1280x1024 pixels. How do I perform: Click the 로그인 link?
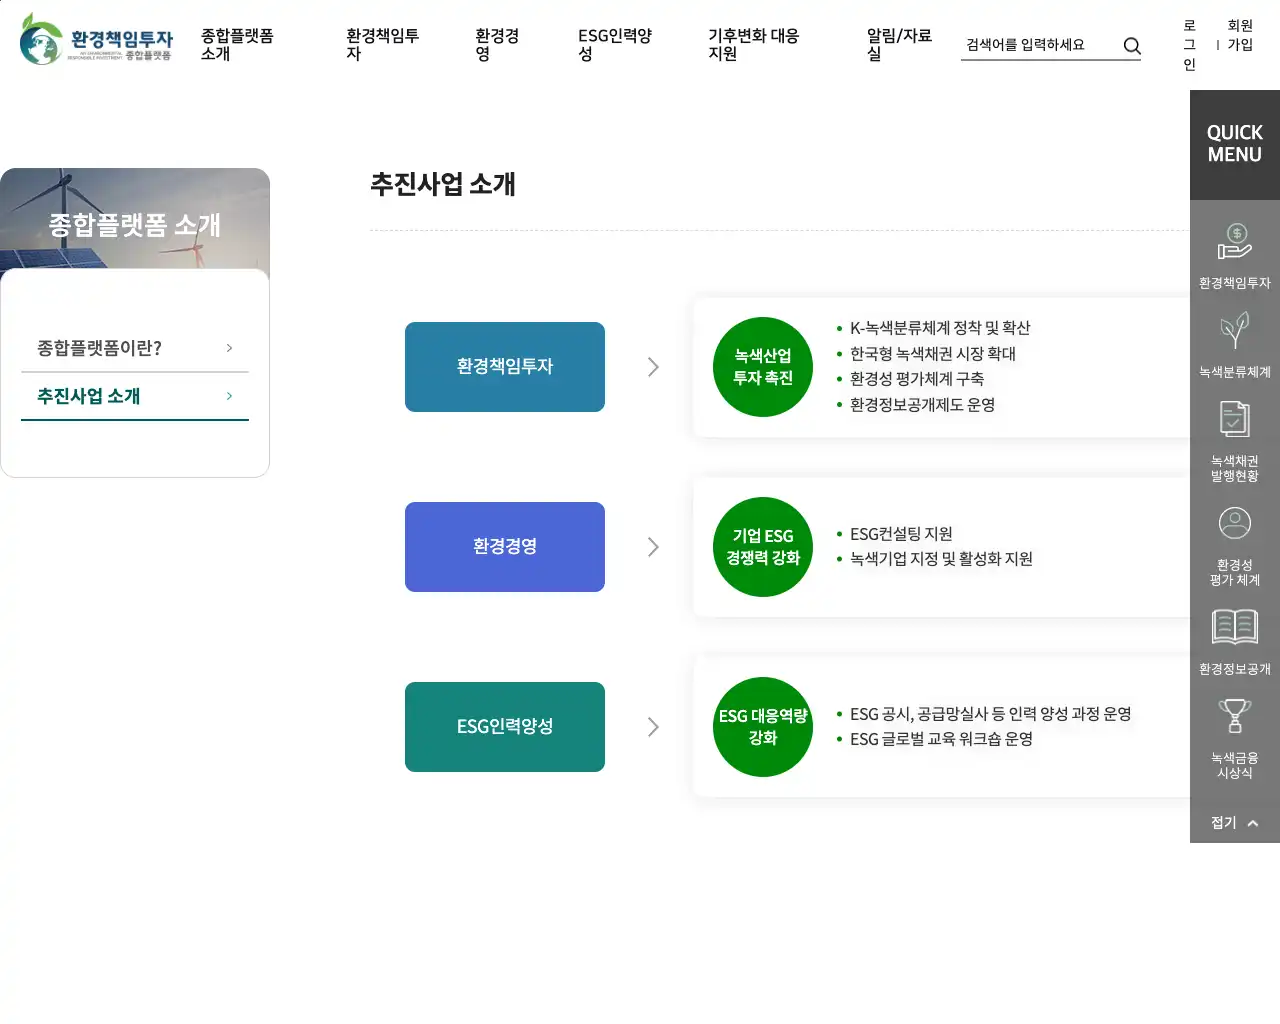(1189, 45)
